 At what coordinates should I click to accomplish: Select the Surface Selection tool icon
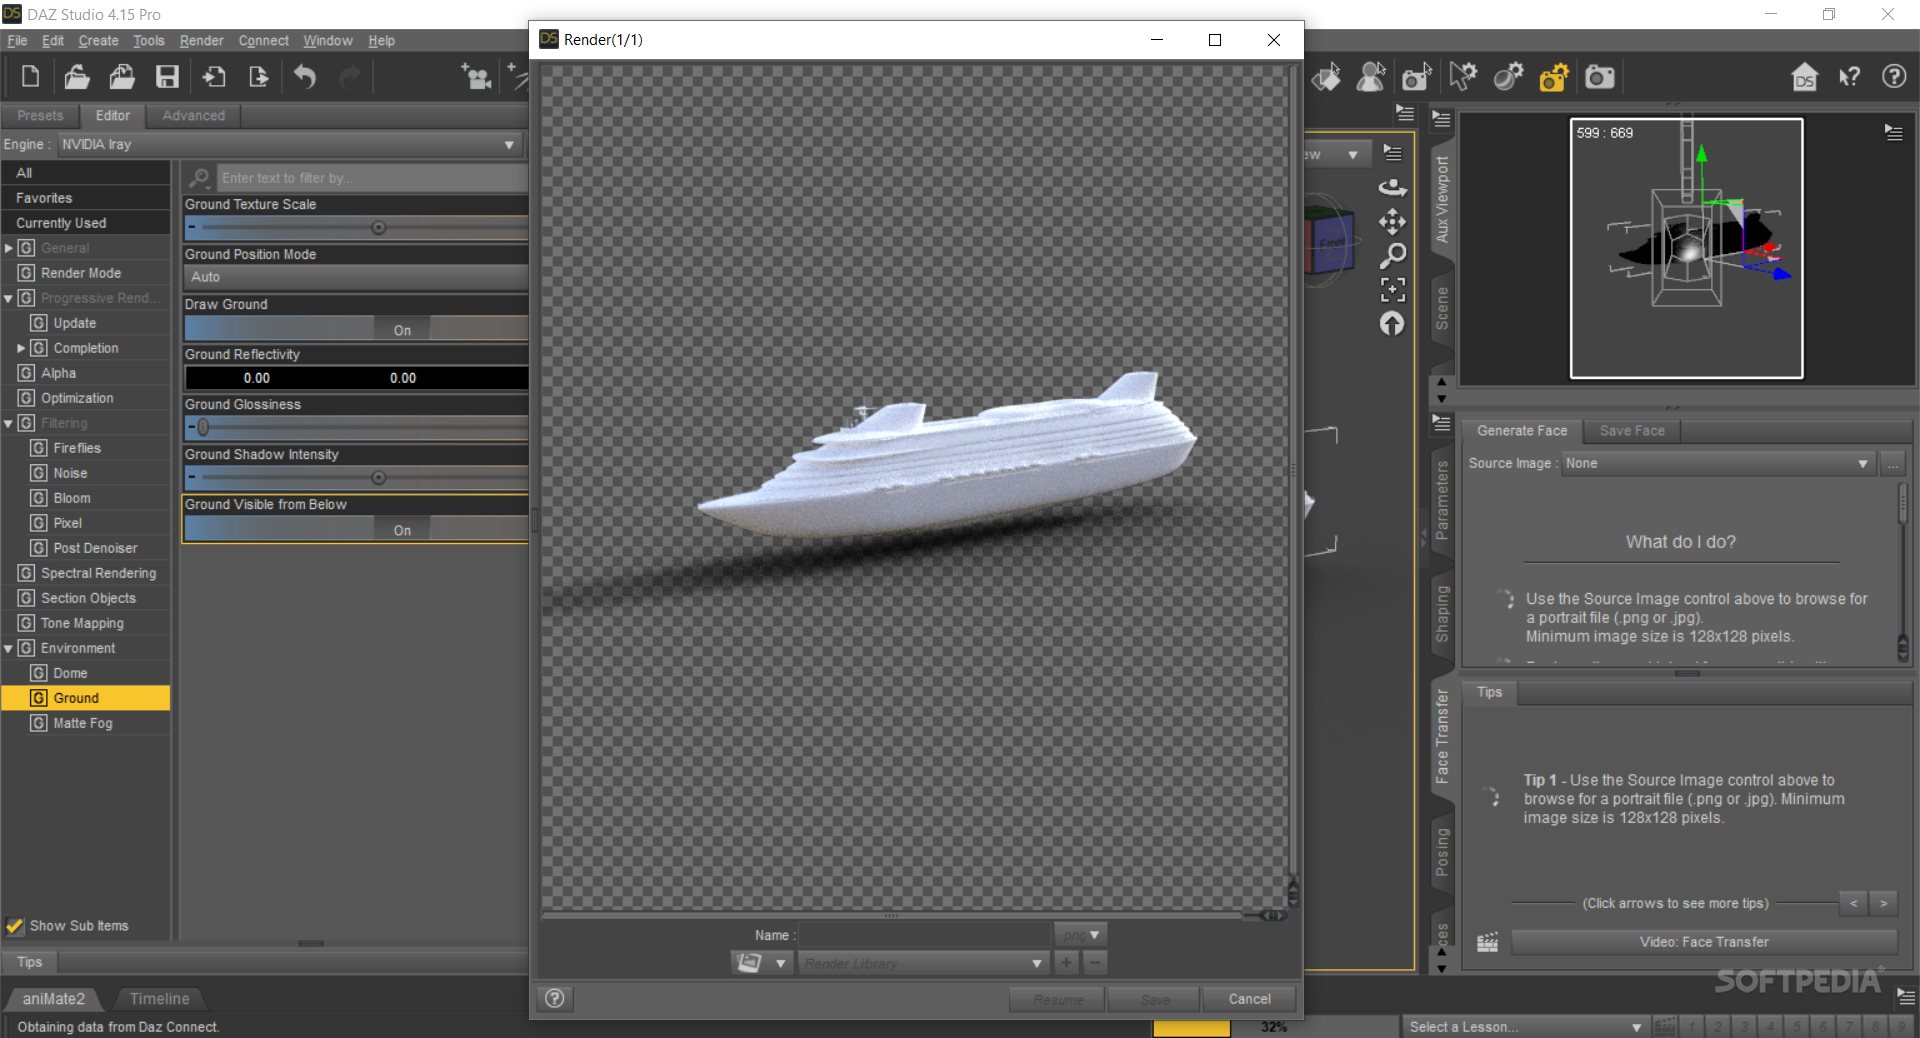pos(1327,77)
